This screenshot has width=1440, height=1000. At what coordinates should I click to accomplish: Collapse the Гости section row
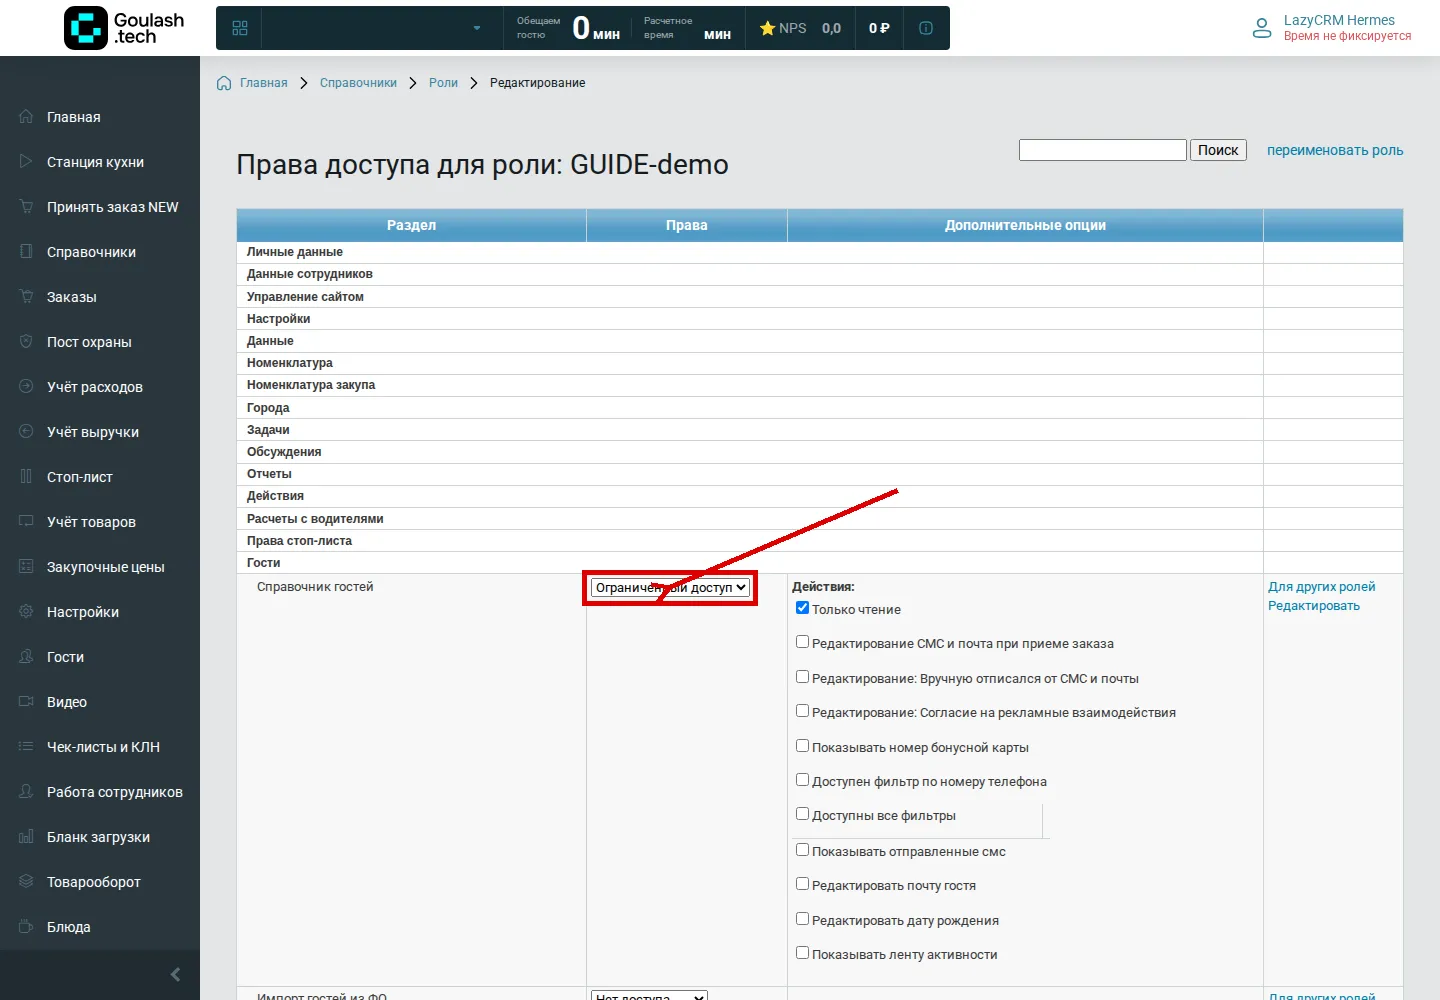coord(750,563)
